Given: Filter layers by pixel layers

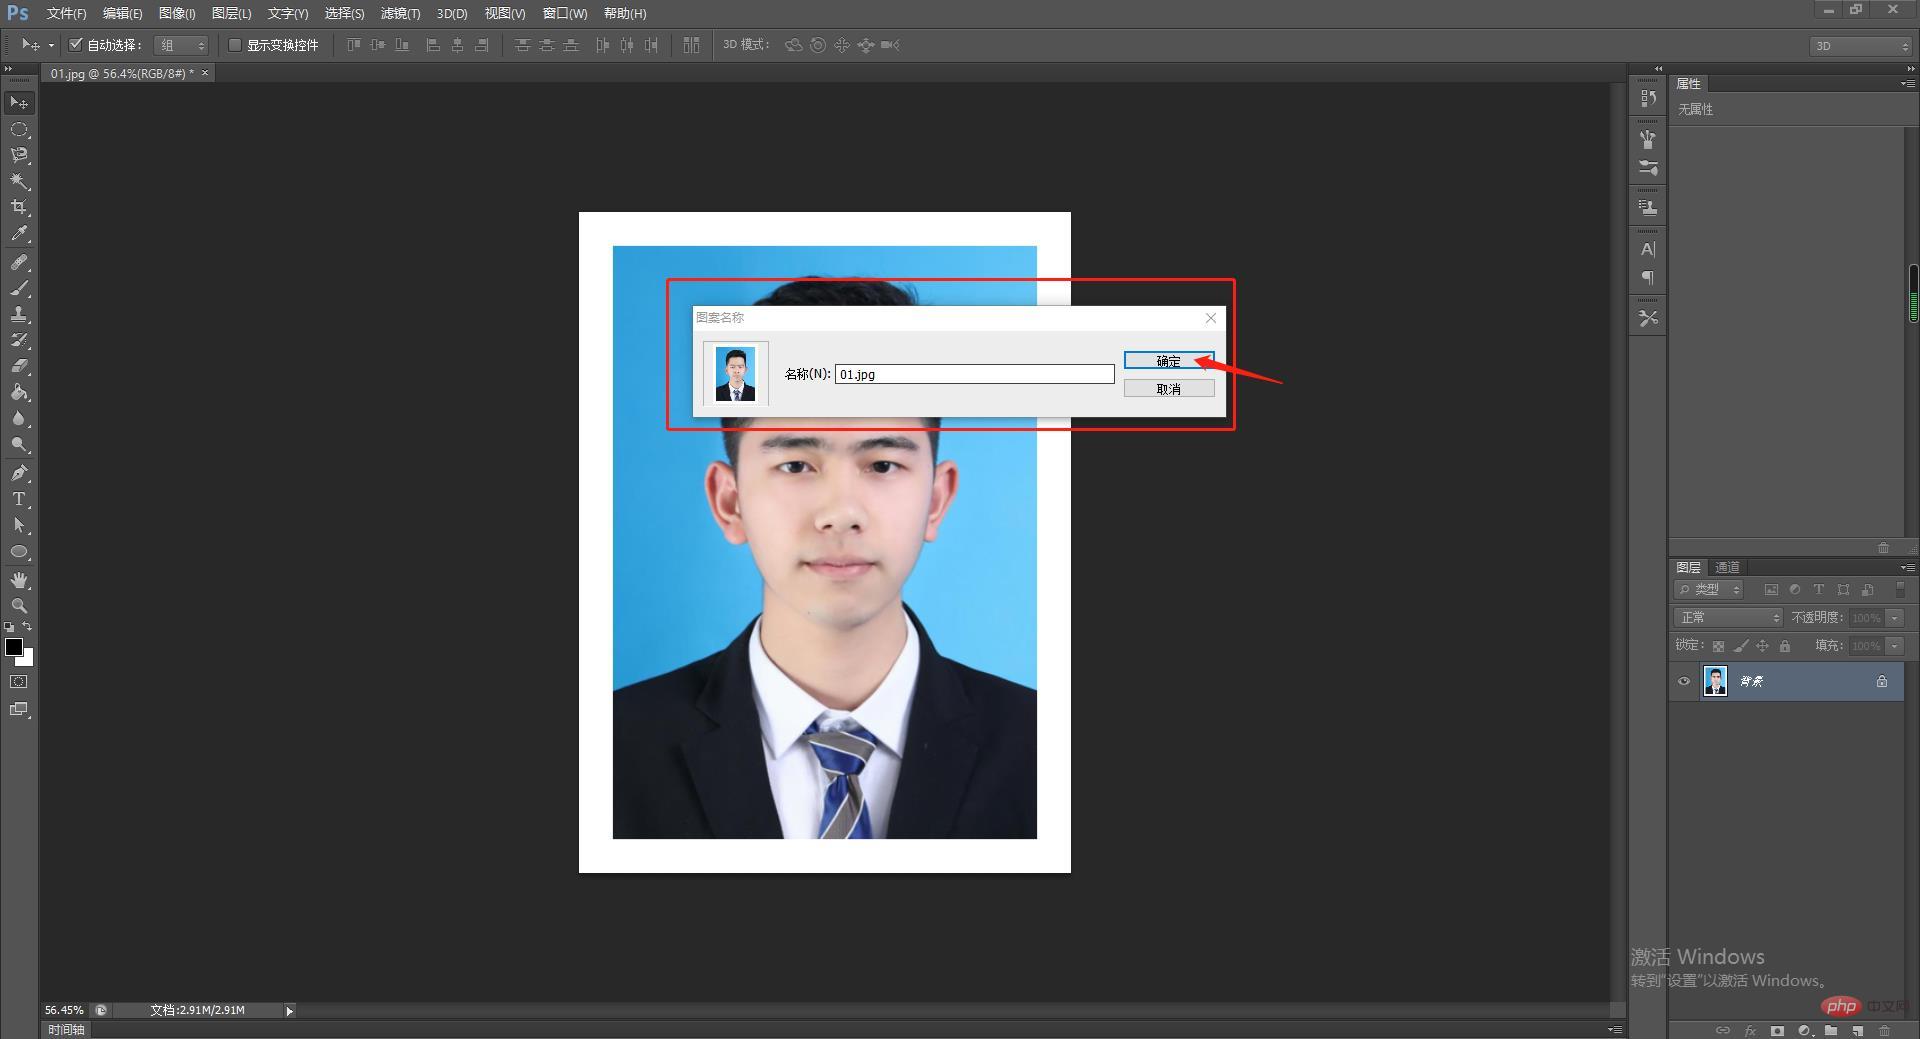Looking at the screenshot, I should click(x=1771, y=590).
